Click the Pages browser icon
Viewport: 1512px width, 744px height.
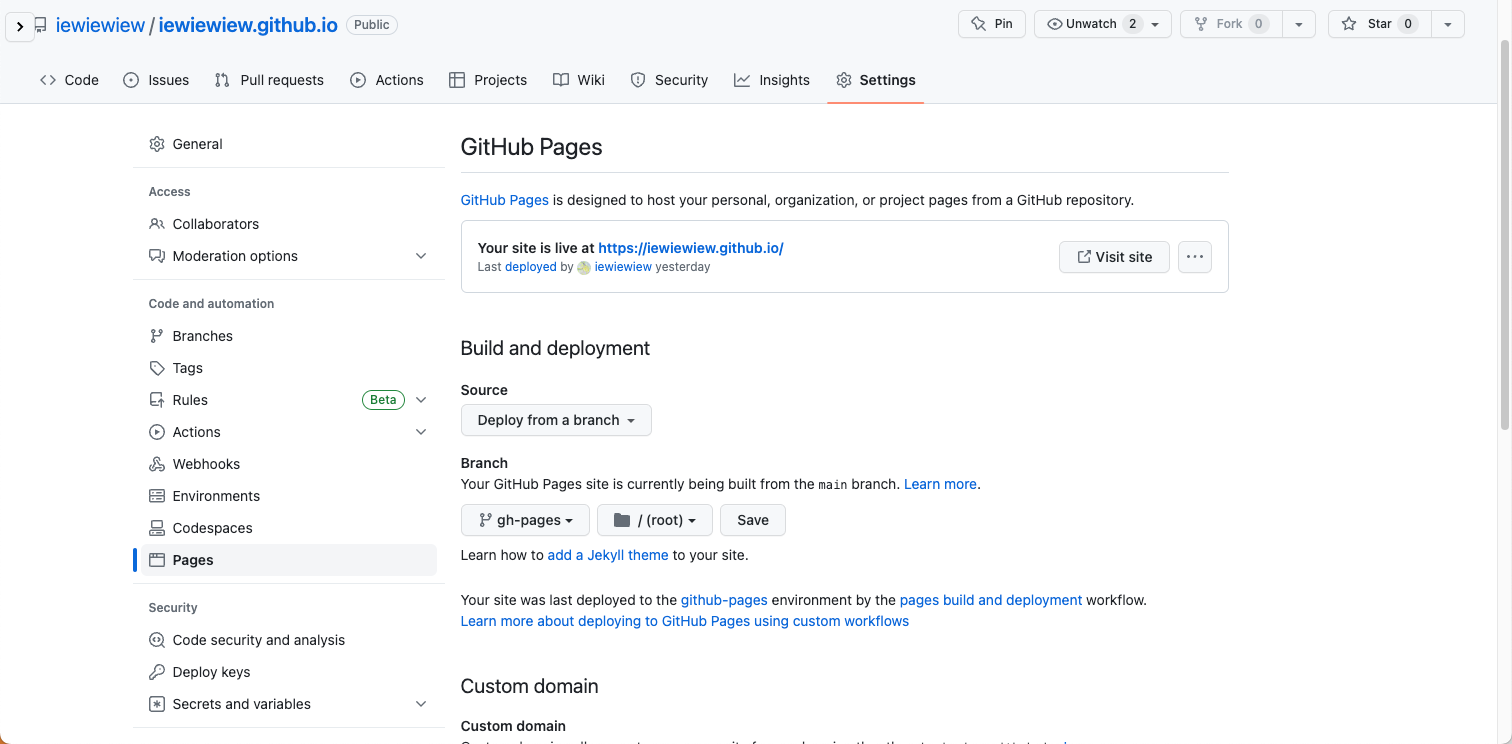click(157, 560)
